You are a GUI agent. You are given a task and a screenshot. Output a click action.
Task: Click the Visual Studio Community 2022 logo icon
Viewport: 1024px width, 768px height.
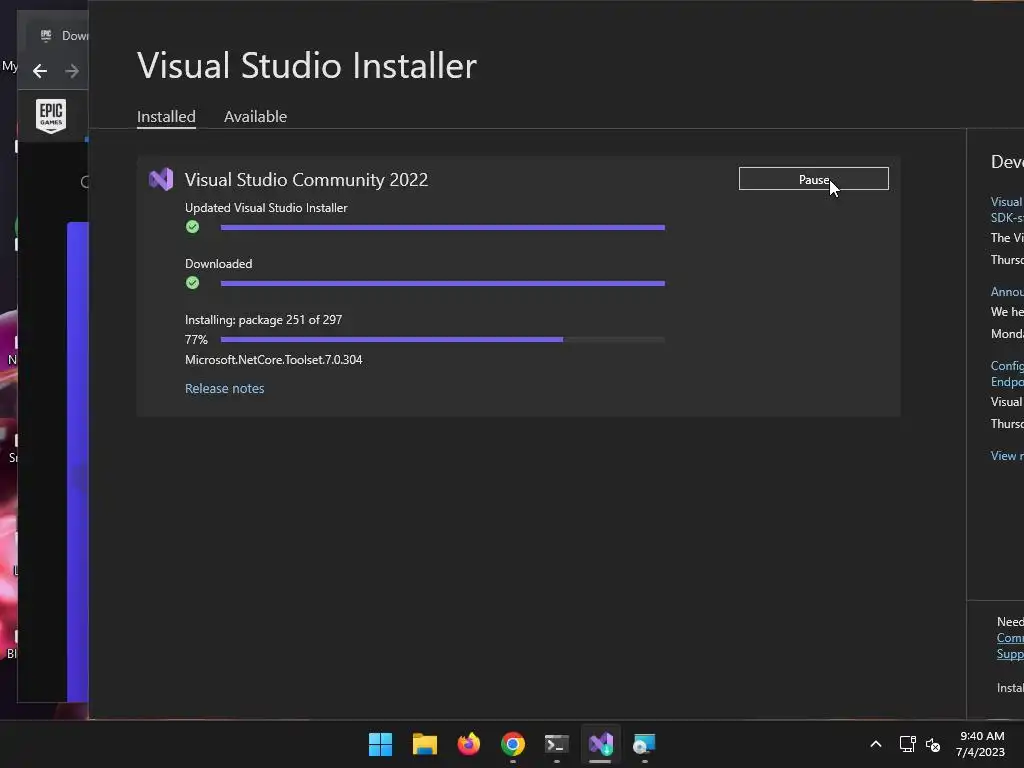[x=161, y=179]
